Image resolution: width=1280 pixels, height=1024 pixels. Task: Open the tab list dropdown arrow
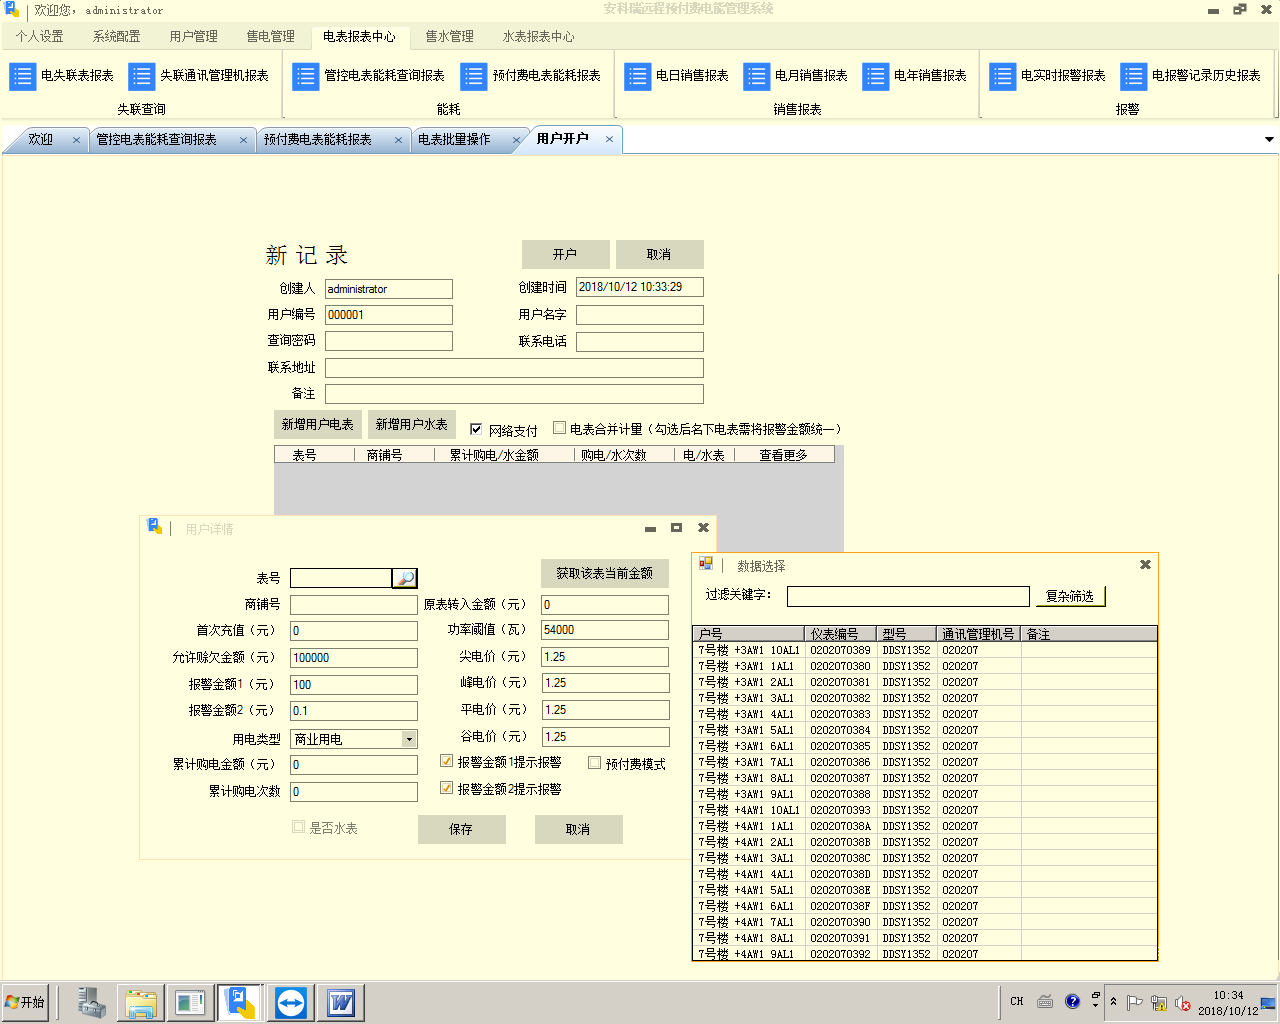point(1269,140)
